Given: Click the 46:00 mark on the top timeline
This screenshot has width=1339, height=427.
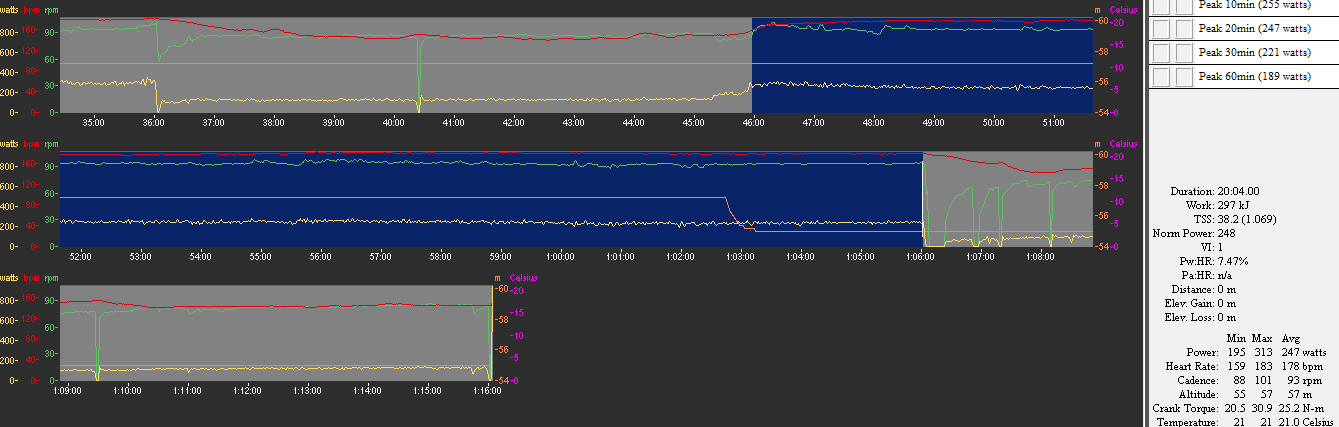Looking at the screenshot, I should click(x=753, y=122).
